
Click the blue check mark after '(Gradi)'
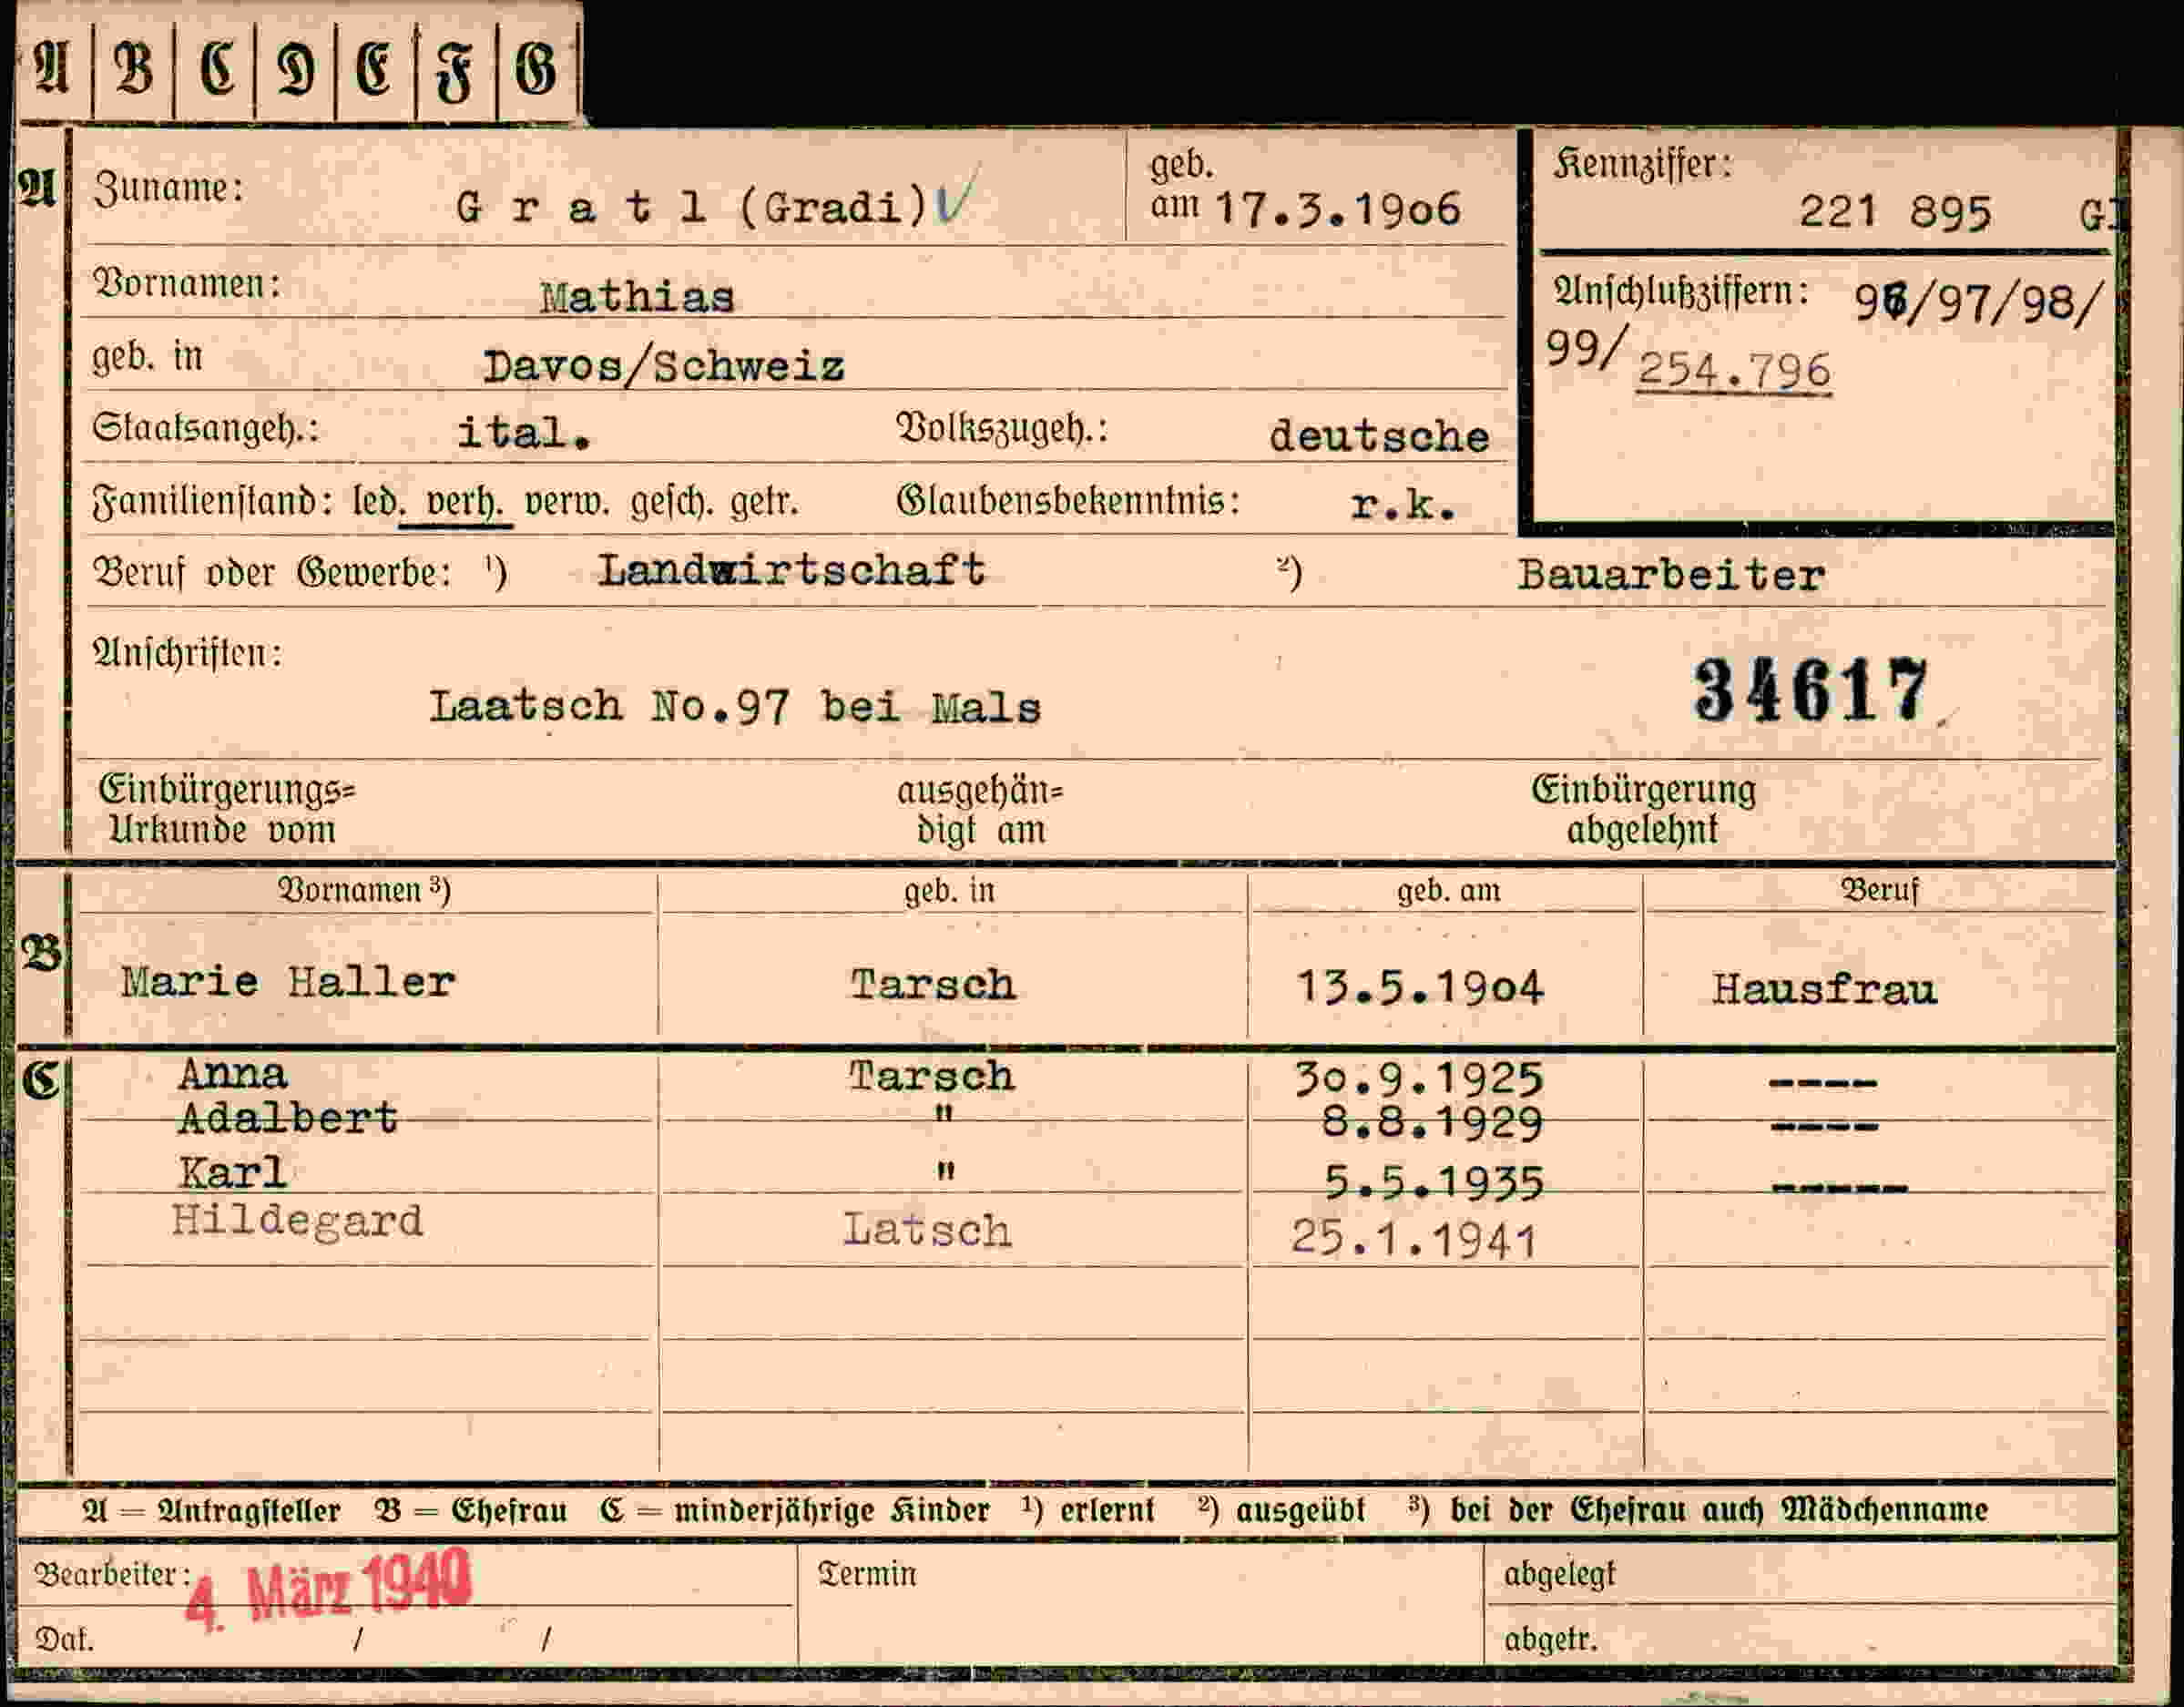957,194
